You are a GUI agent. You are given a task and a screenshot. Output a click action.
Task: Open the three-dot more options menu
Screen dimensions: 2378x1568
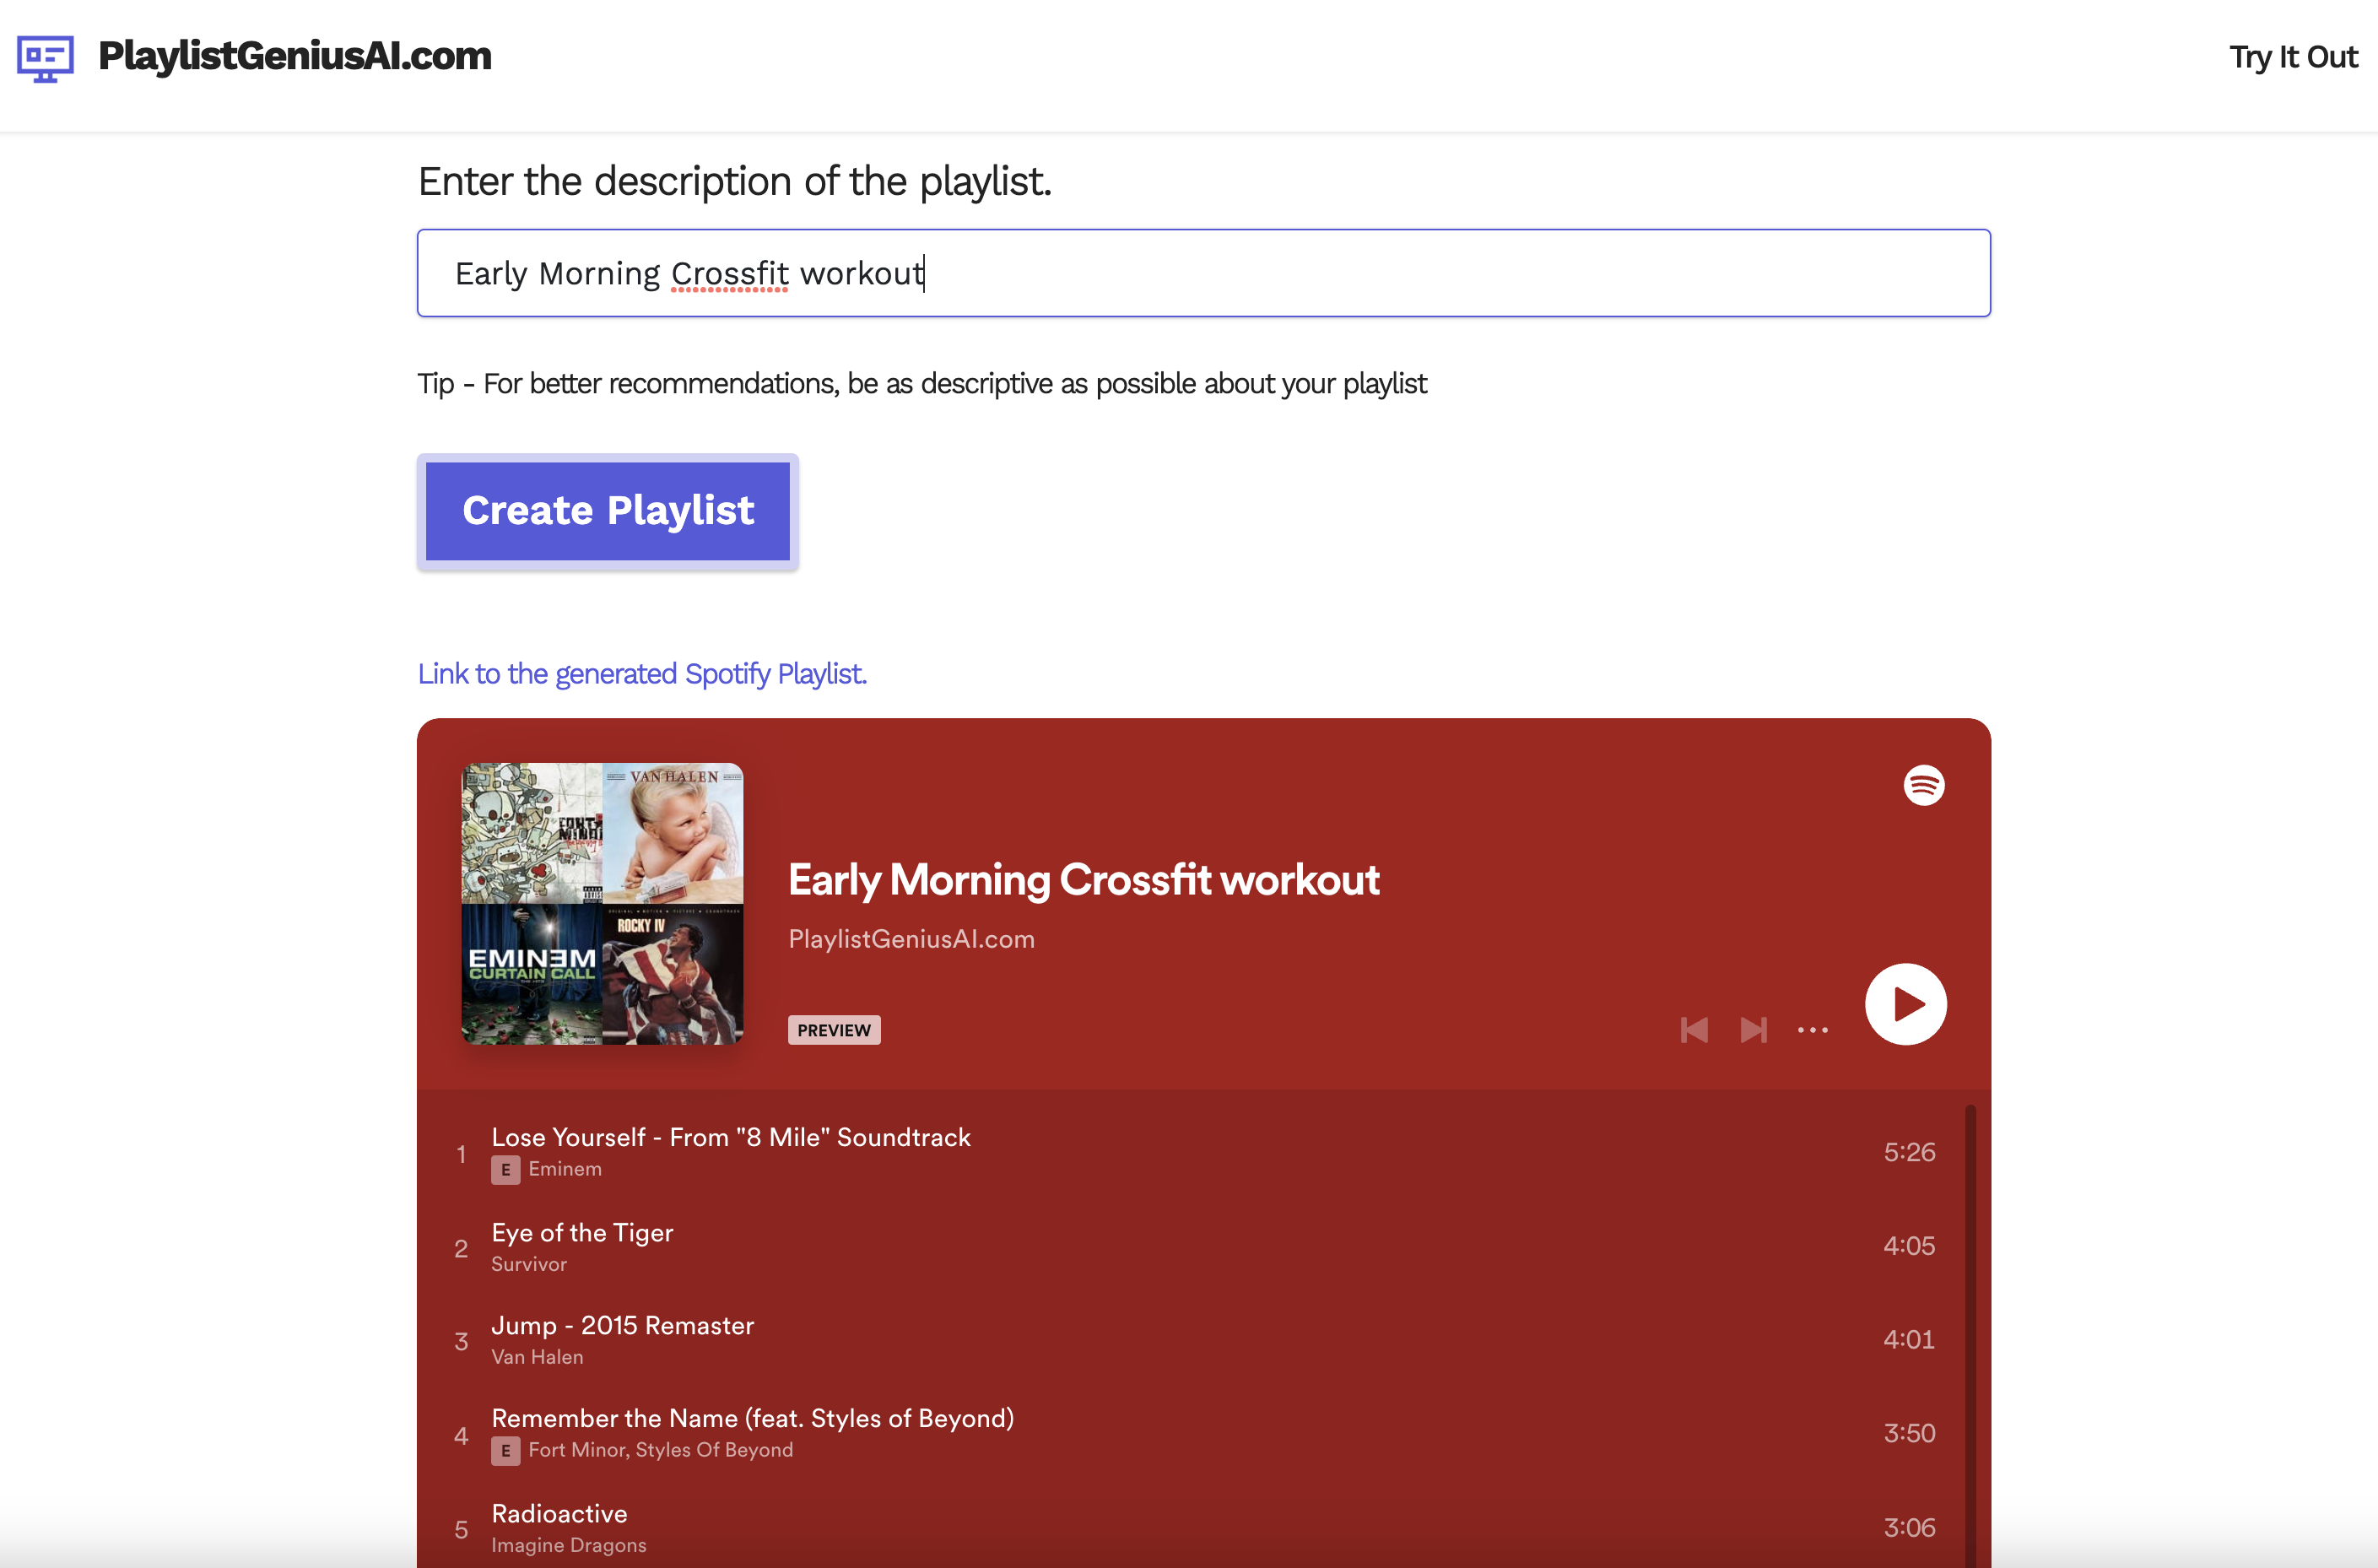coord(1812,1030)
